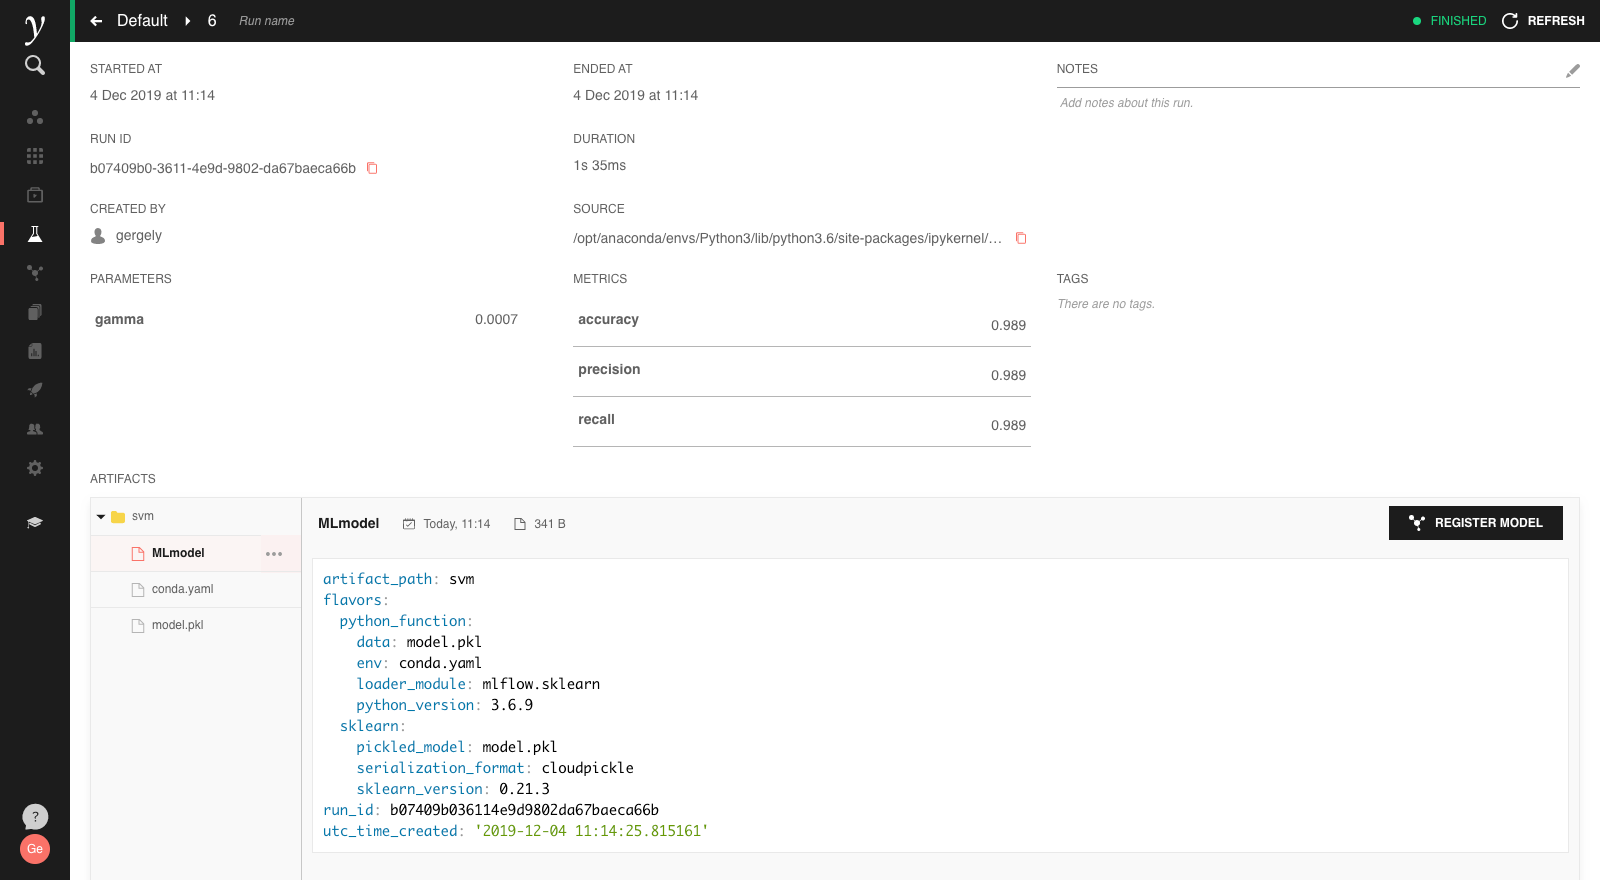1600x880 pixels.
Task: Go back using the left arrow
Action: [x=96, y=21]
